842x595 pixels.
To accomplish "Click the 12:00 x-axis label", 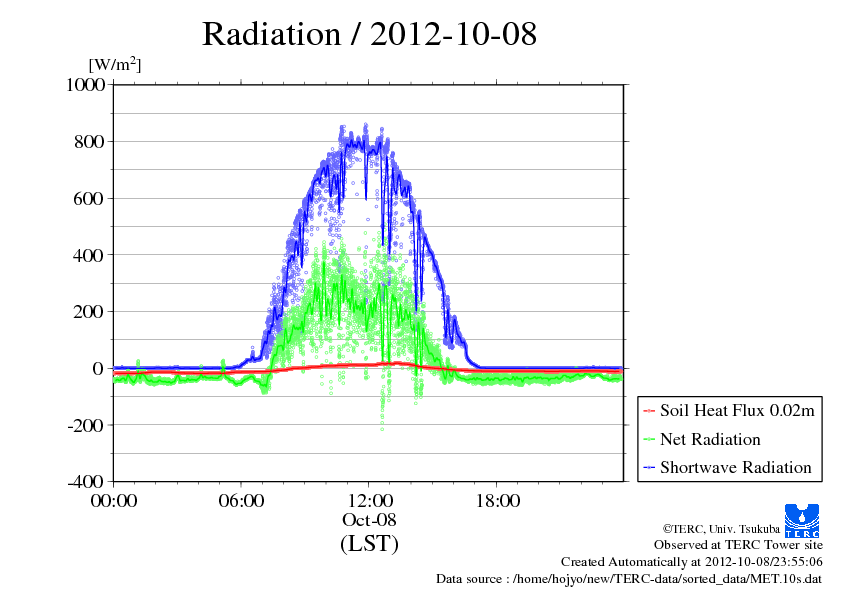I will click(x=370, y=501).
